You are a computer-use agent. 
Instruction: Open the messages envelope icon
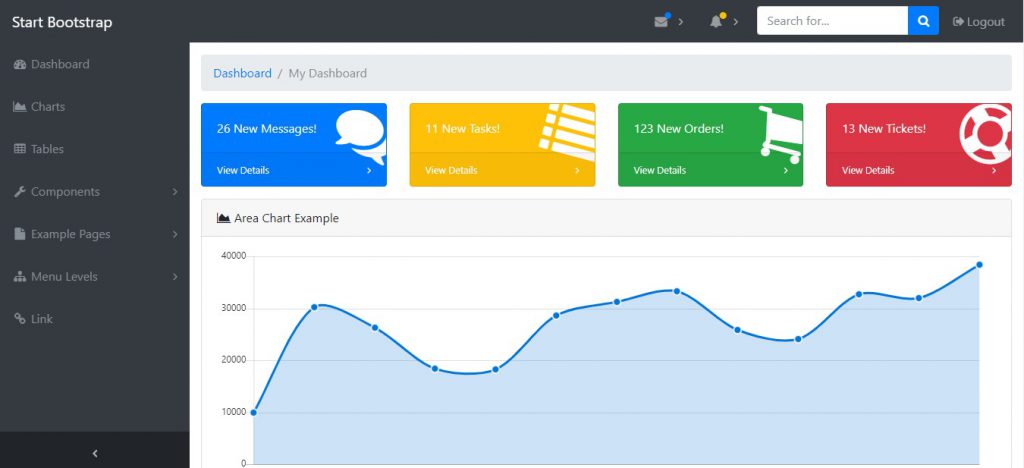[661, 22]
